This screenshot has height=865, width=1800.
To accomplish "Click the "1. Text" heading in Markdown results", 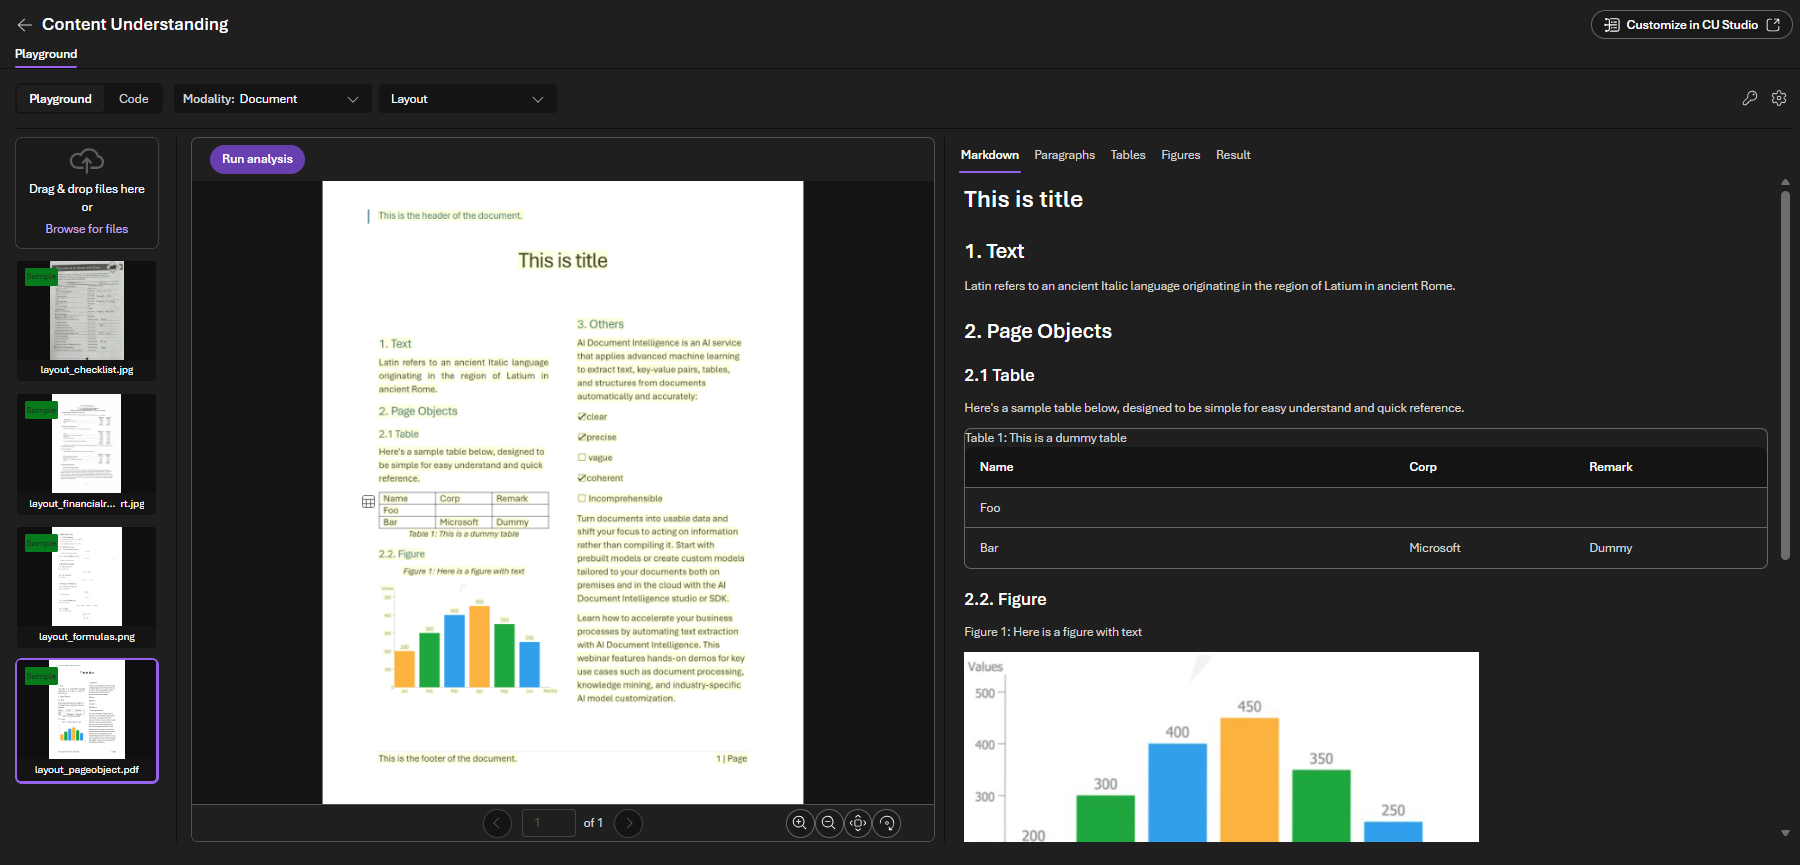I will pyautogui.click(x=994, y=251).
